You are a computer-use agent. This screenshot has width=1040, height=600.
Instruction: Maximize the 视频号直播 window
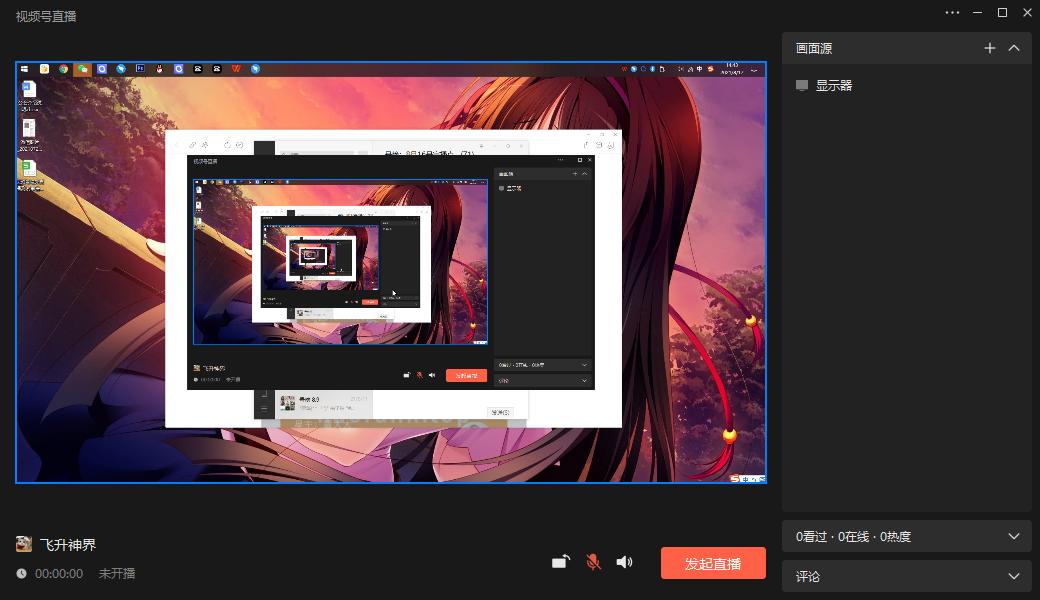click(1002, 13)
